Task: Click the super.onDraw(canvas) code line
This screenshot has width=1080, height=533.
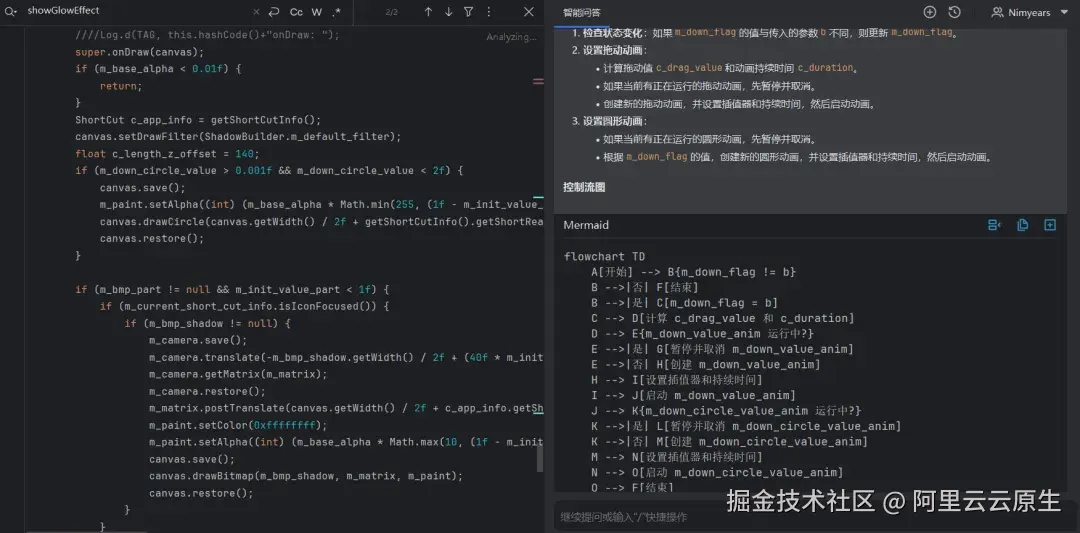Action: (140, 52)
